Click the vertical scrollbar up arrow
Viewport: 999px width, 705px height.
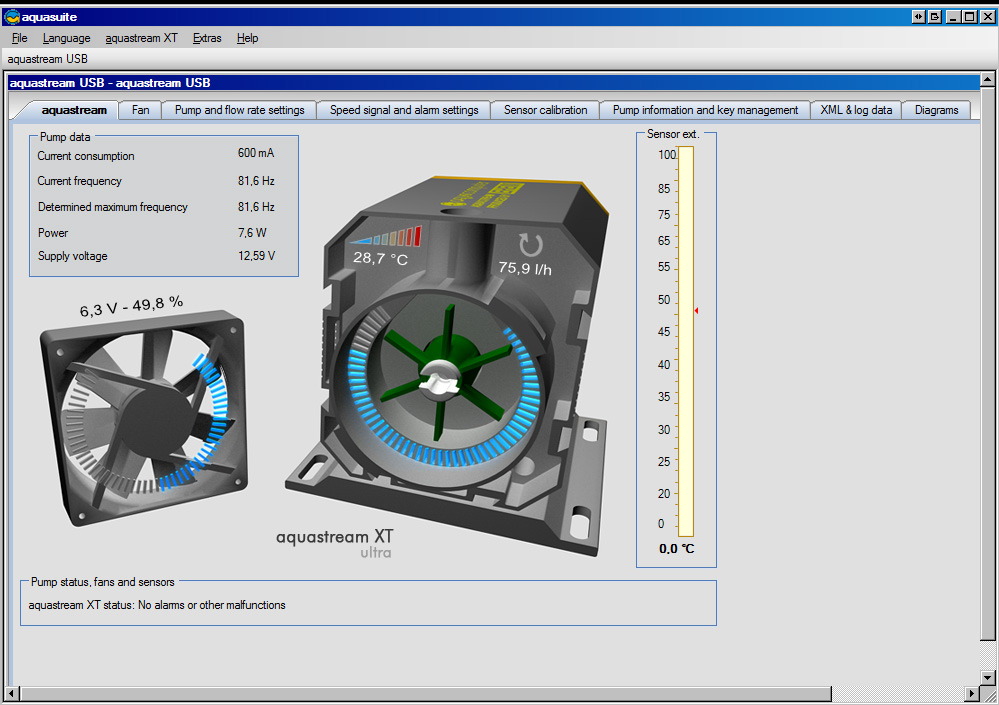pyautogui.click(x=988, y=80)
